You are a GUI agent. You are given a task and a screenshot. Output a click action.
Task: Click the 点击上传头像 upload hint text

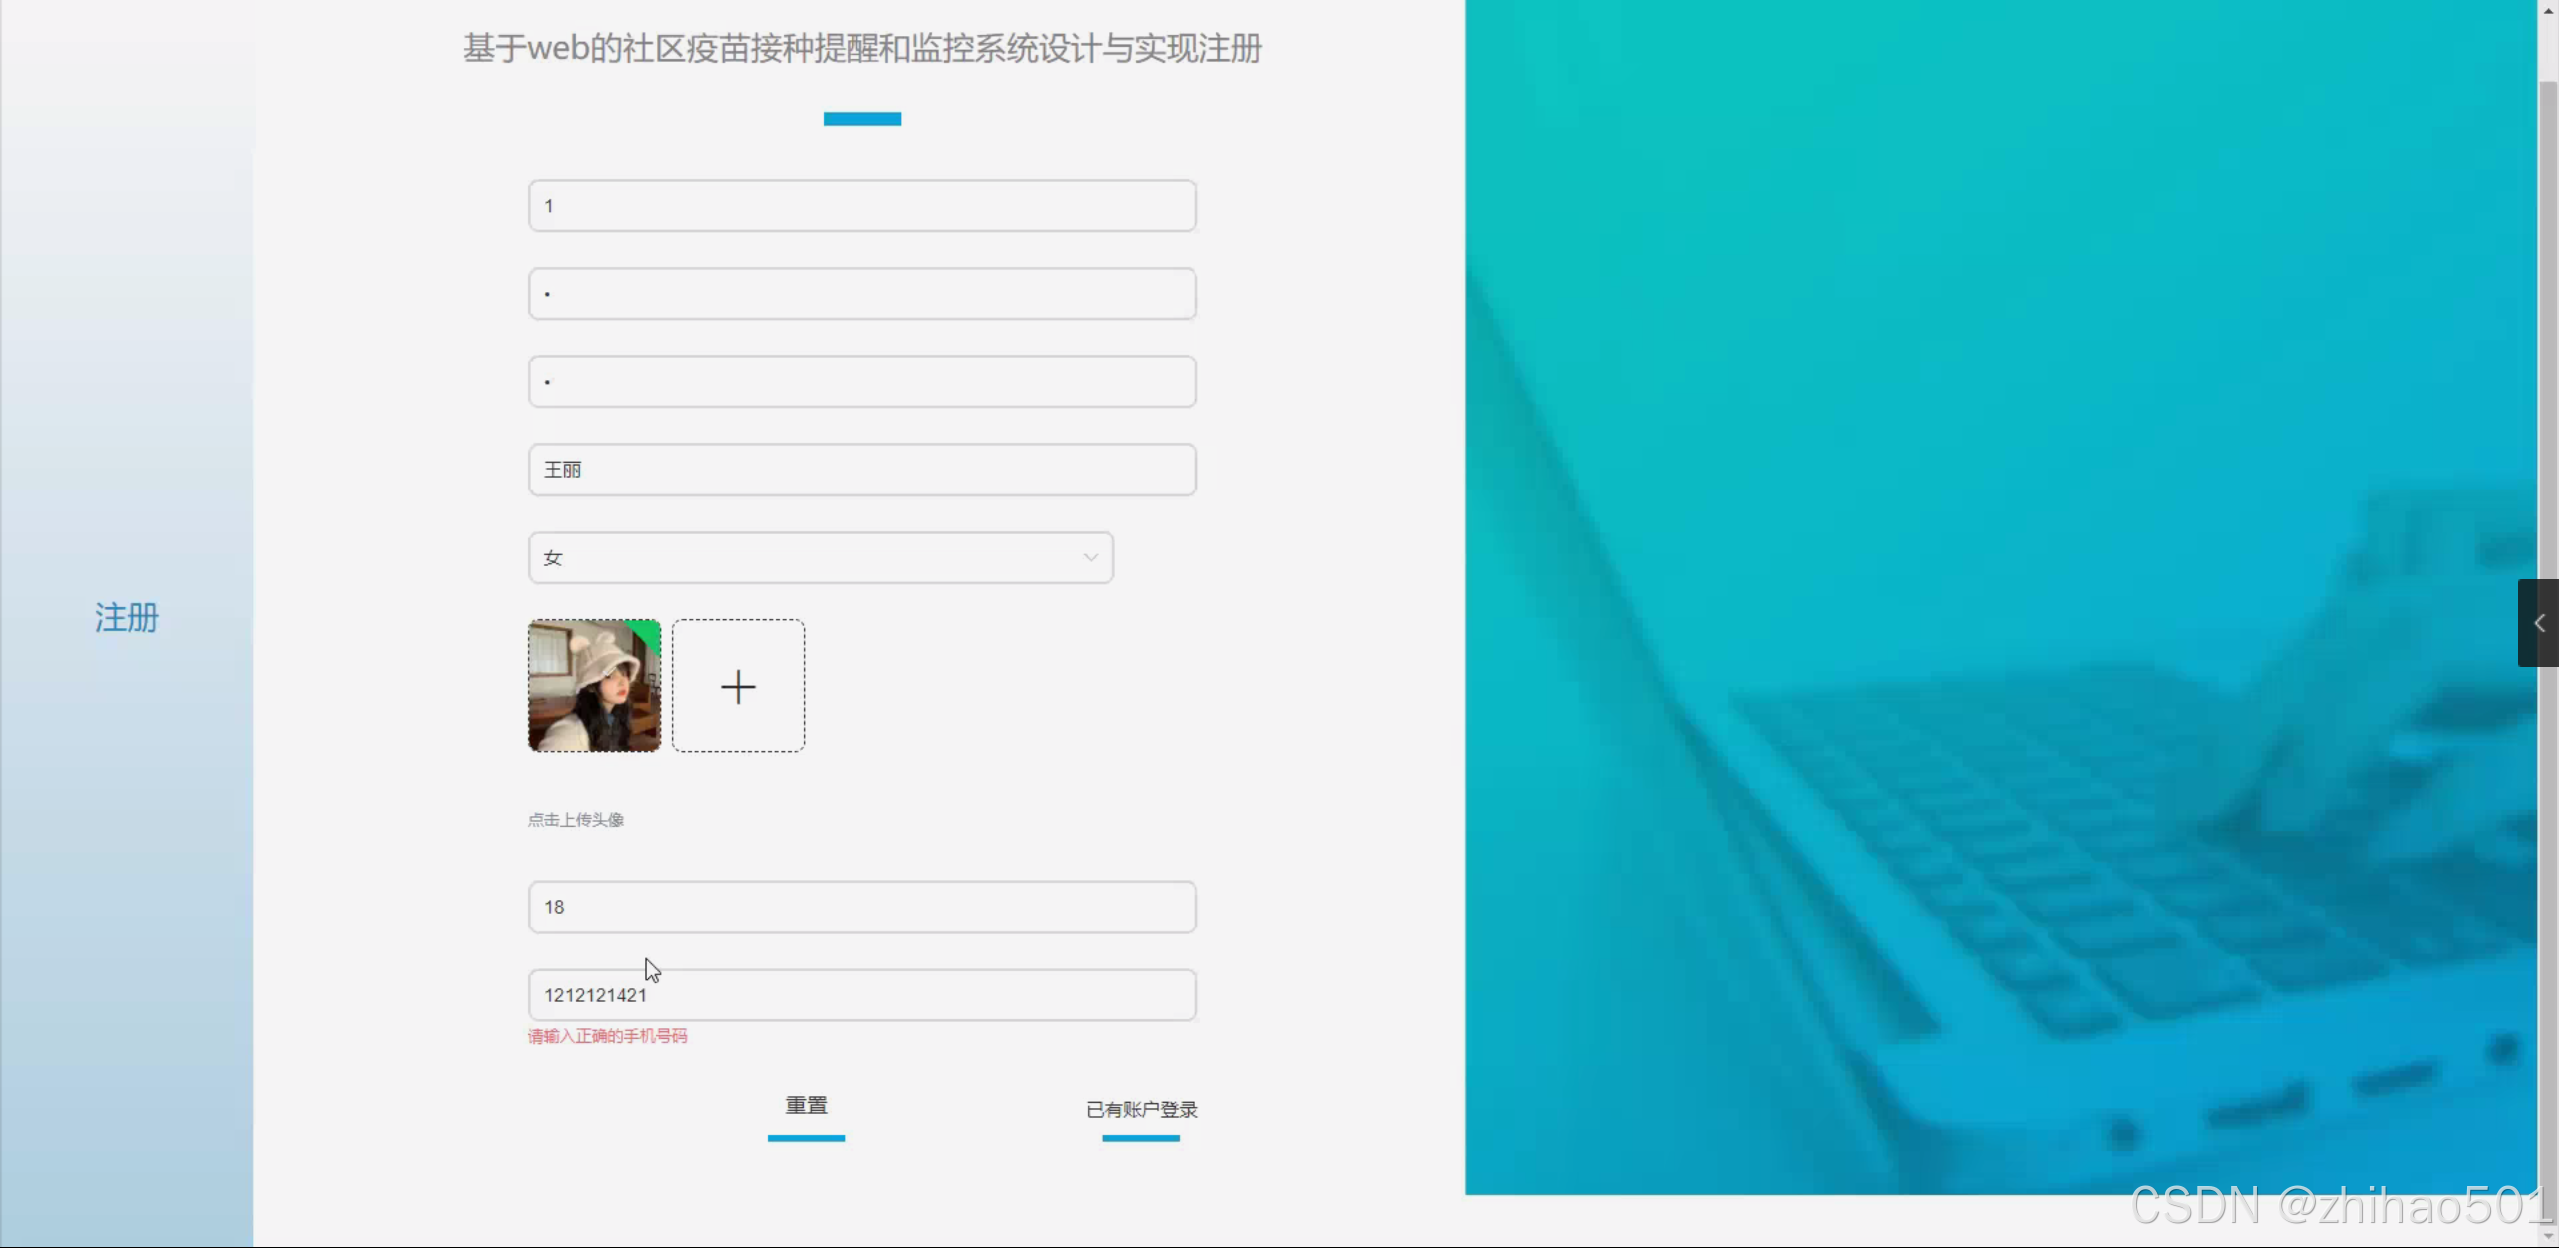point(574,818)
